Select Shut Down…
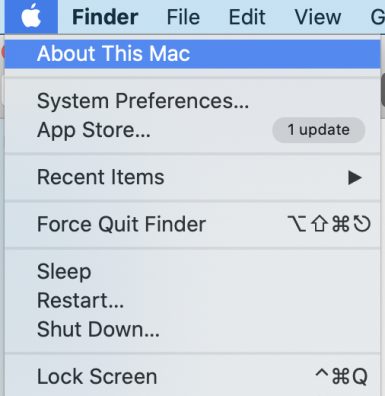The image size is (385, 396). click(192, 329)
